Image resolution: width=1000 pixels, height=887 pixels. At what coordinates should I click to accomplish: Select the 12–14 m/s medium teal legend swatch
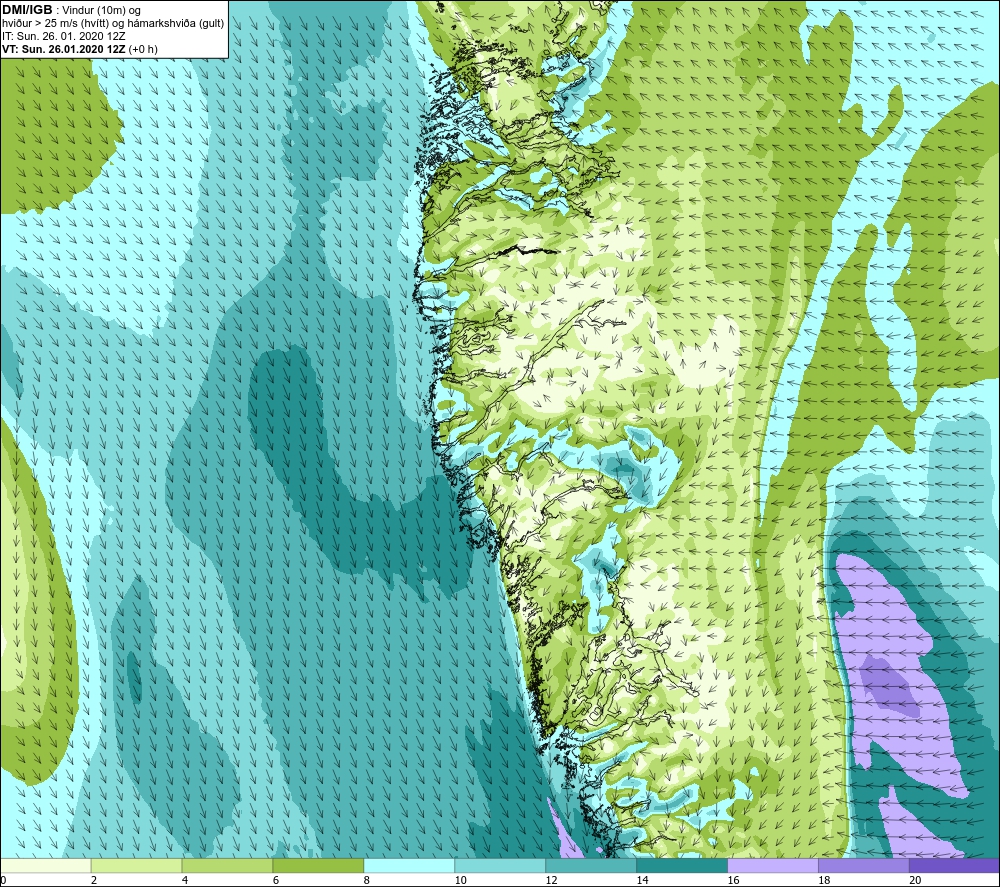pos(591,866)
